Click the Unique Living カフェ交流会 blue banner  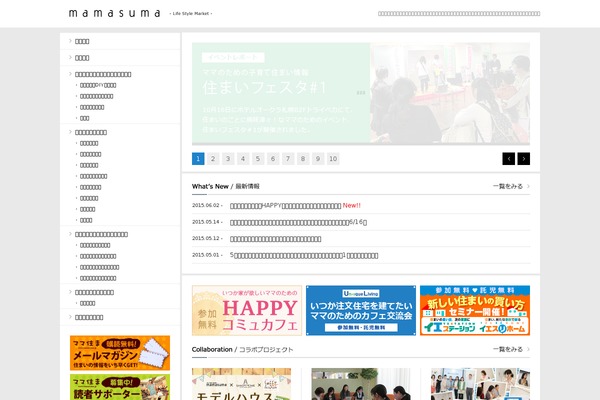pyautogui.click(x=361, y=310)
